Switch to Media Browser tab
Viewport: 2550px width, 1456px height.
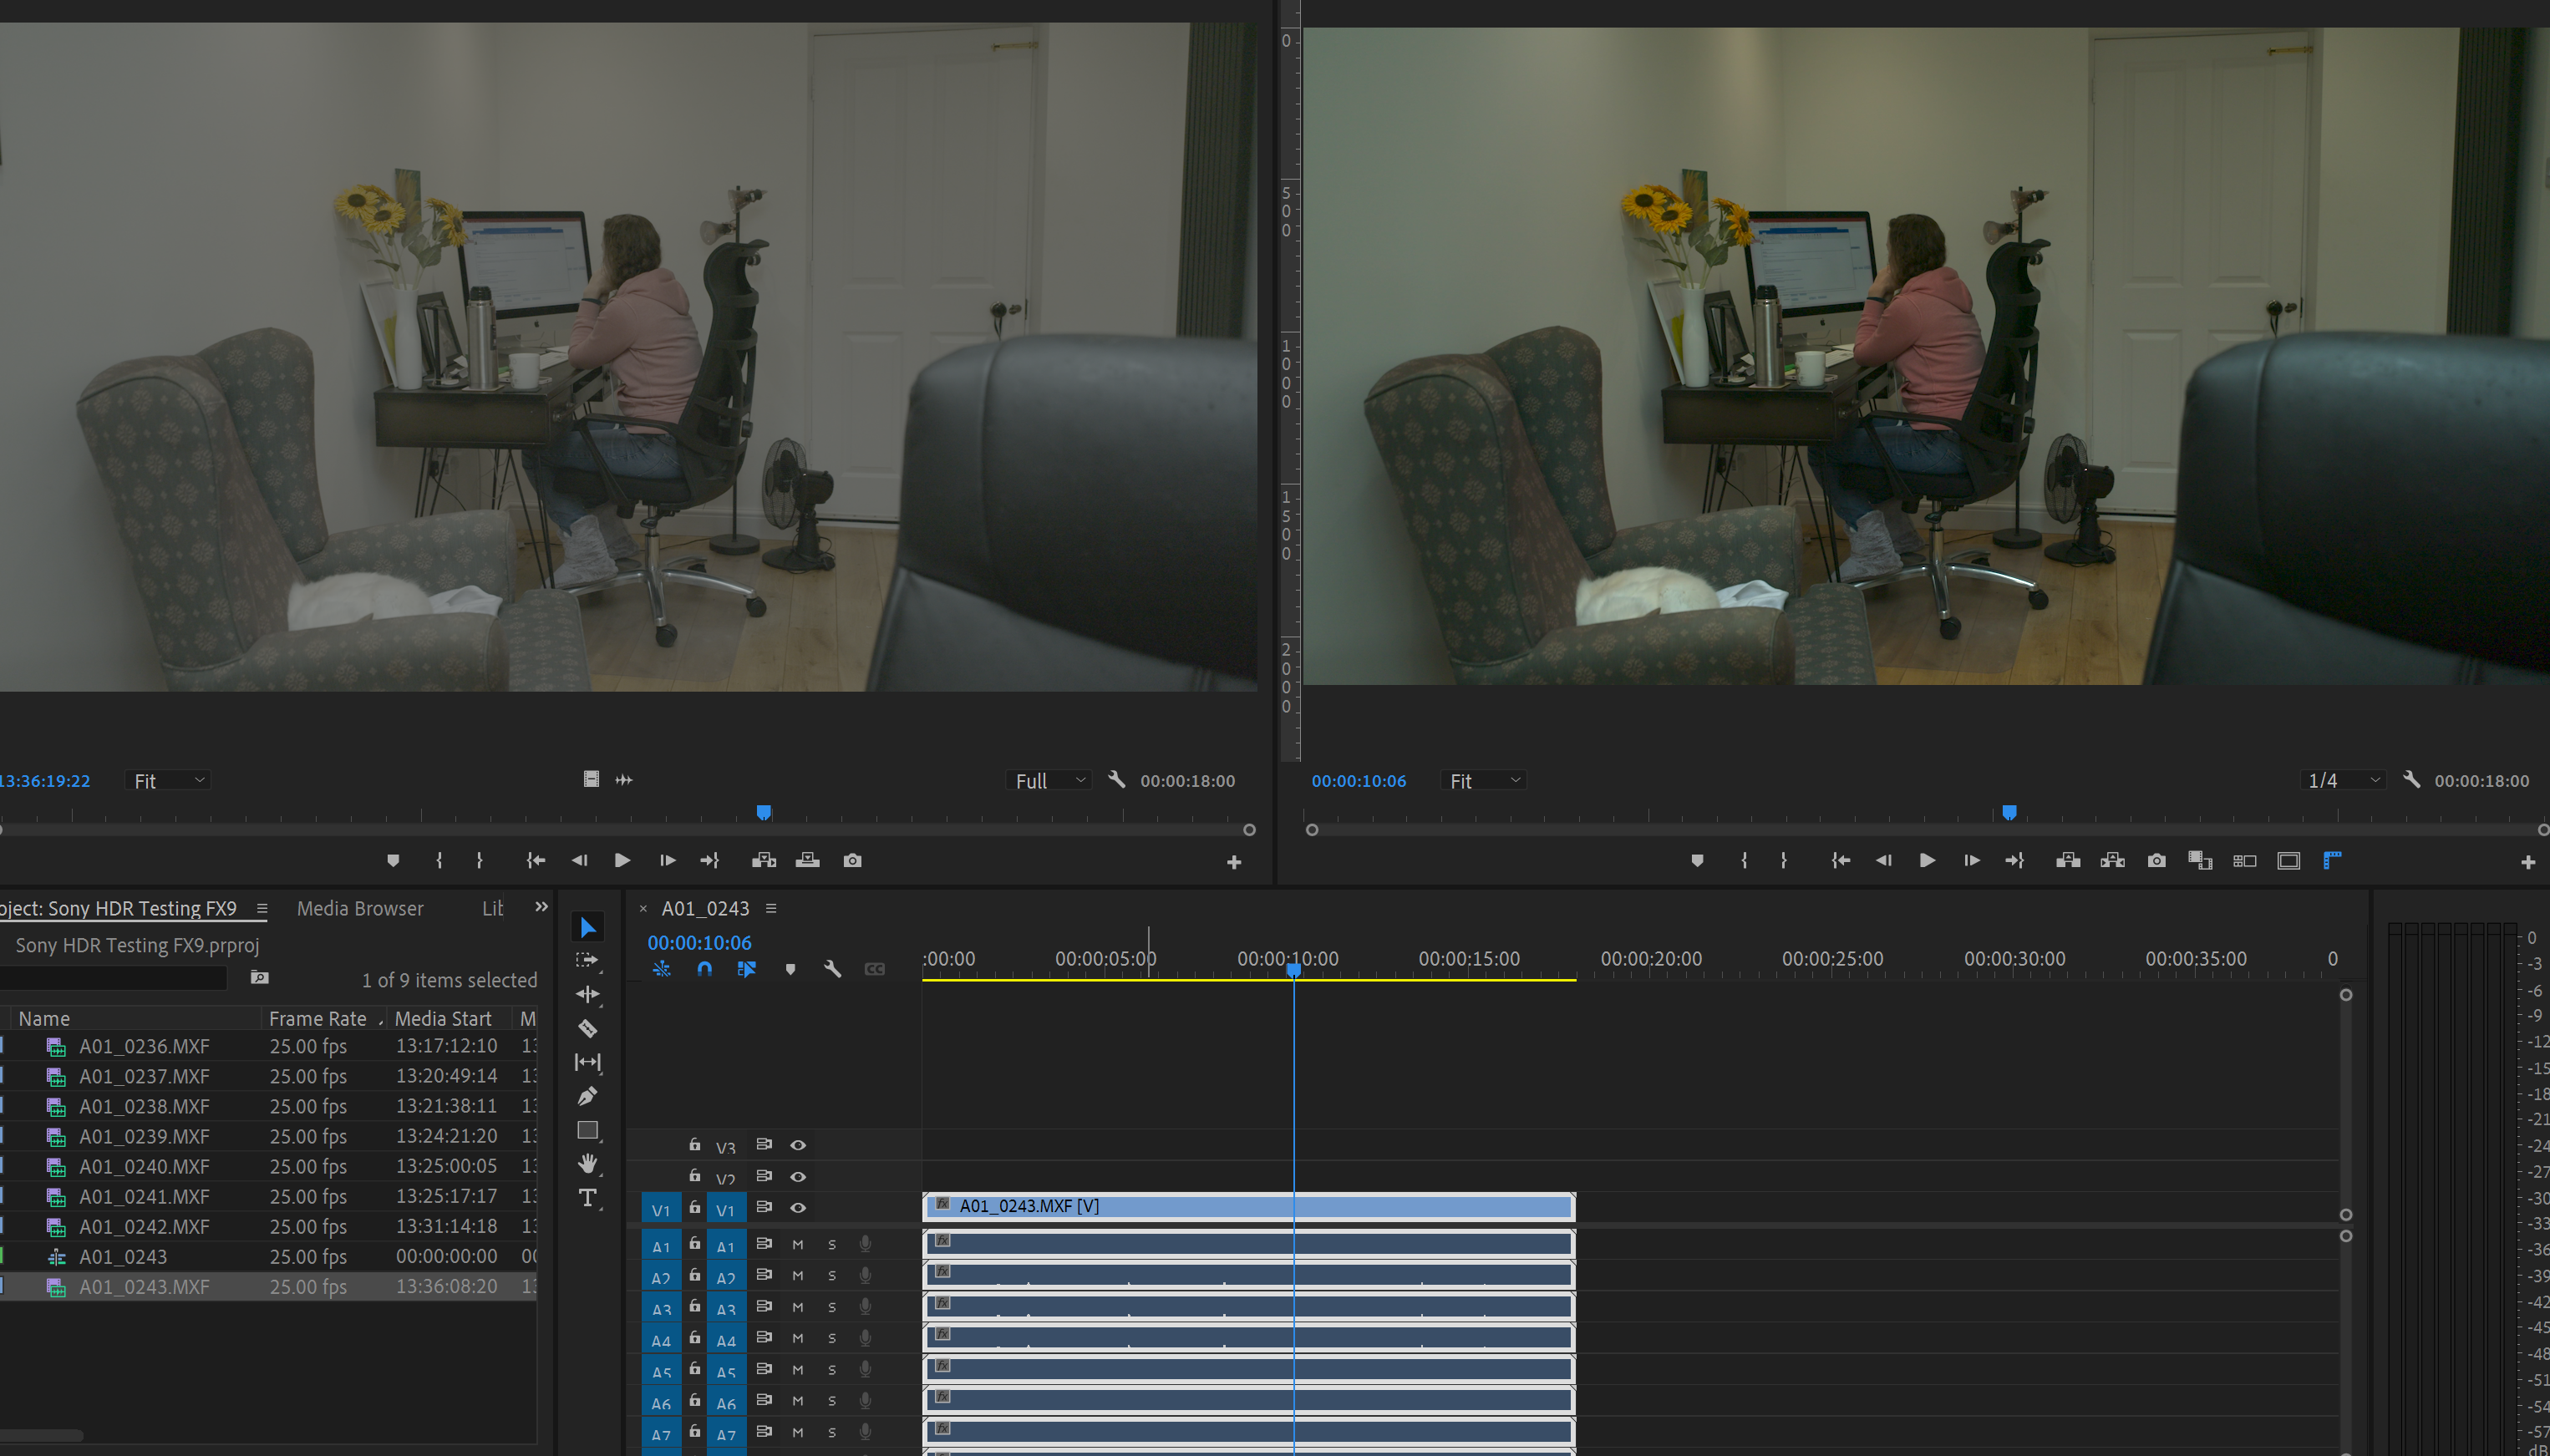pyautogui.click(x=360, y=908)
